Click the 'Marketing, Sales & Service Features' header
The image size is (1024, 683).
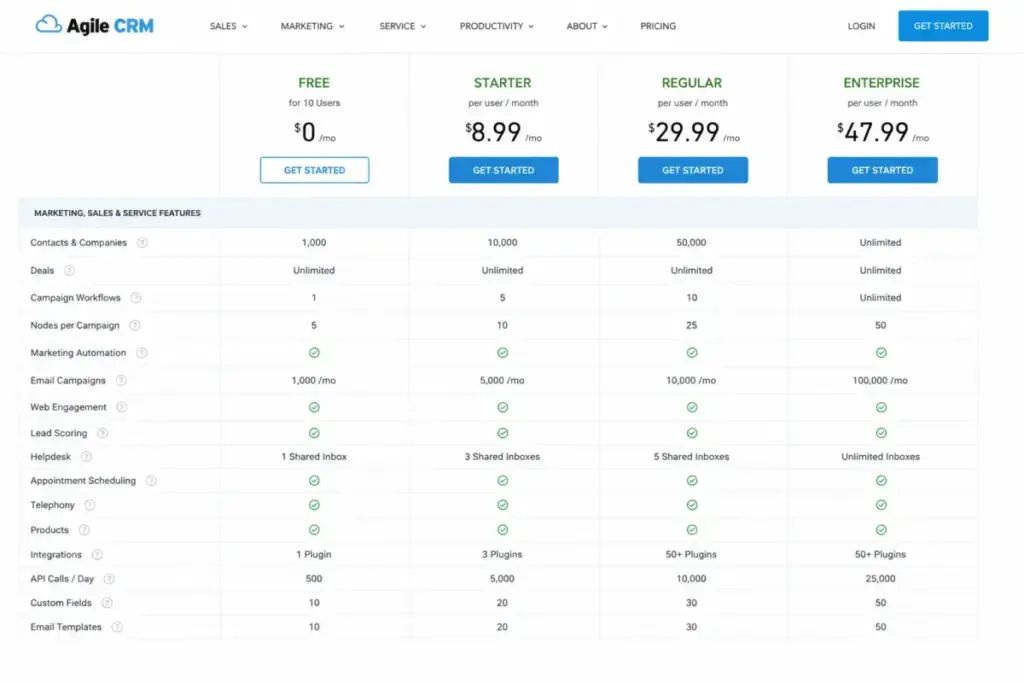pos(117,213)
